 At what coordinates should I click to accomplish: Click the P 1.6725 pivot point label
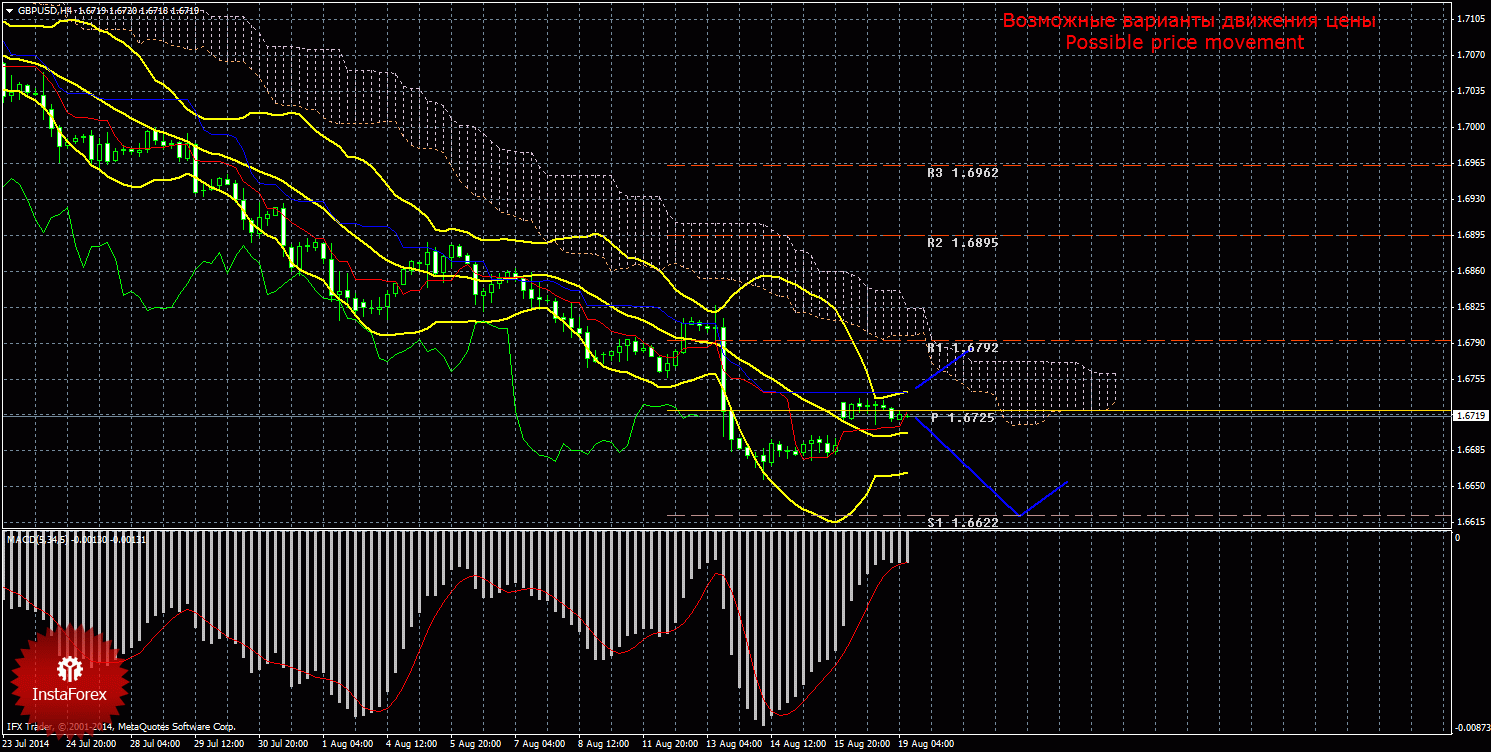tap(962, 417)
